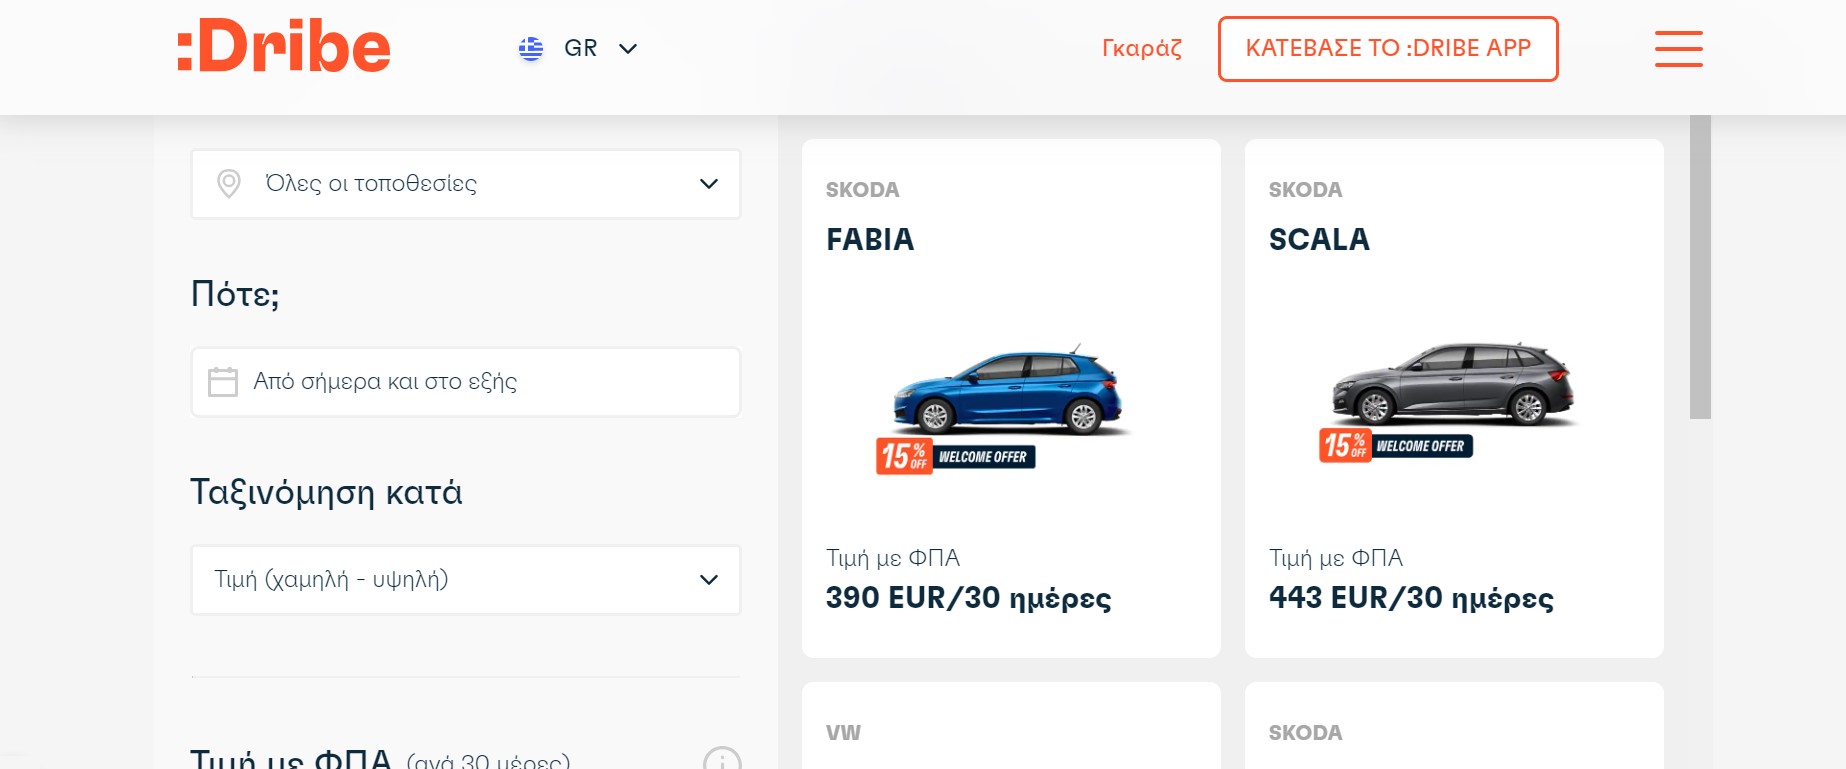Click the calendar icon in date field
Image resolution: width=1846 pixels, height=769 pixels.
(223, 381)
